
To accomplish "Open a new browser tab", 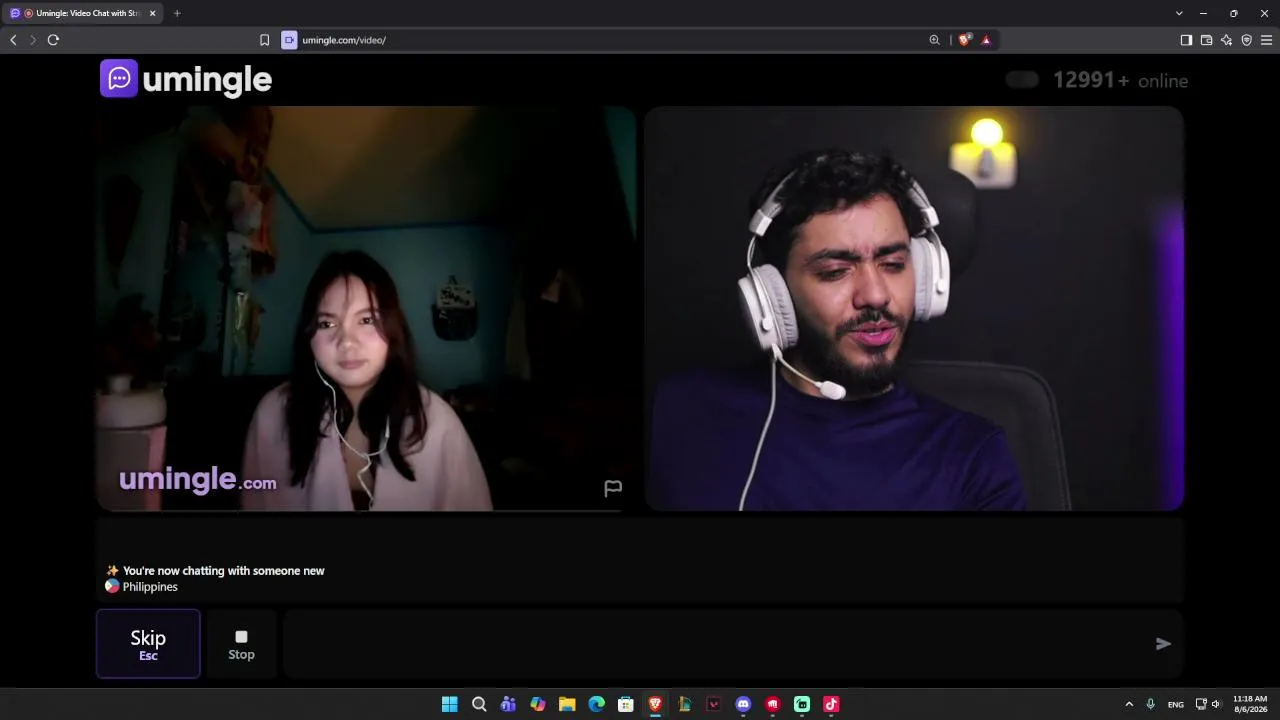I will tap(177, 13).
